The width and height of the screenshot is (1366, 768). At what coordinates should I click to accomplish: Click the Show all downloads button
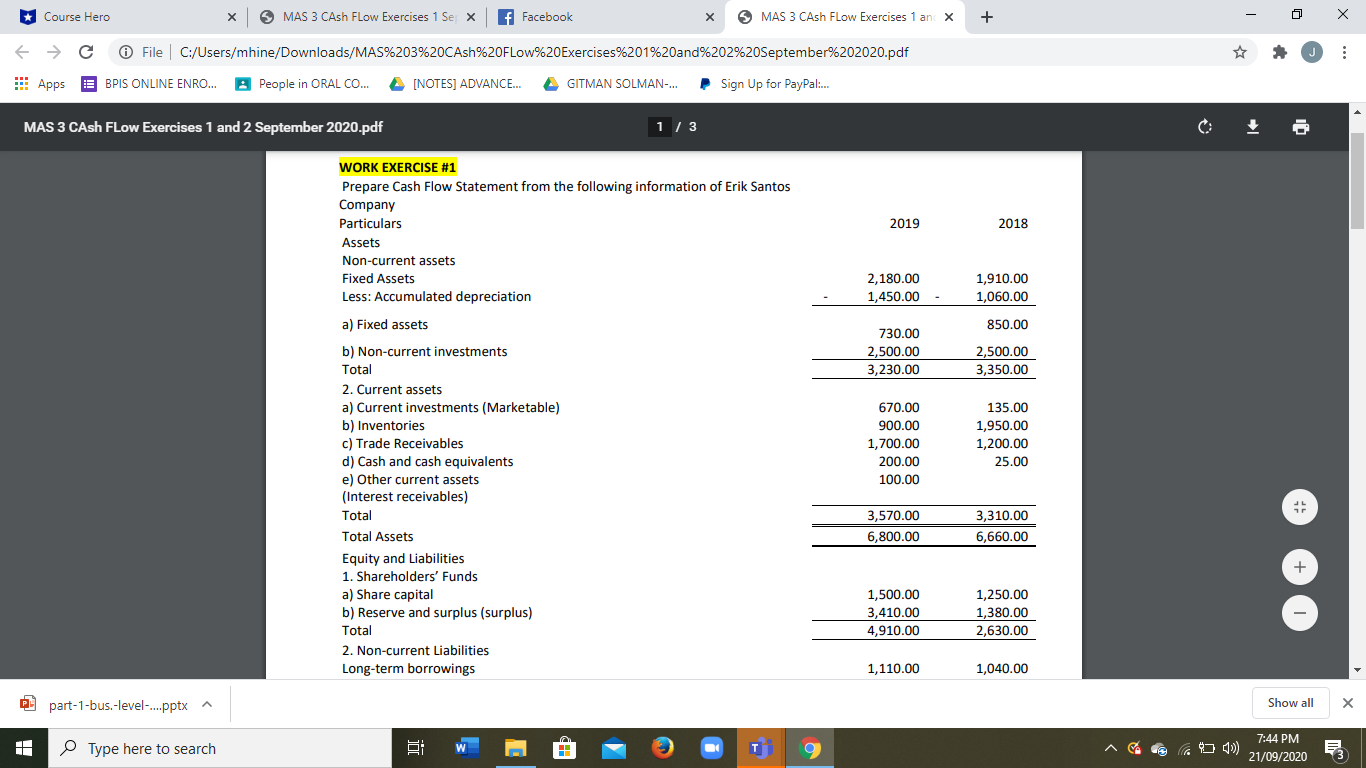tap(1290, 703)
